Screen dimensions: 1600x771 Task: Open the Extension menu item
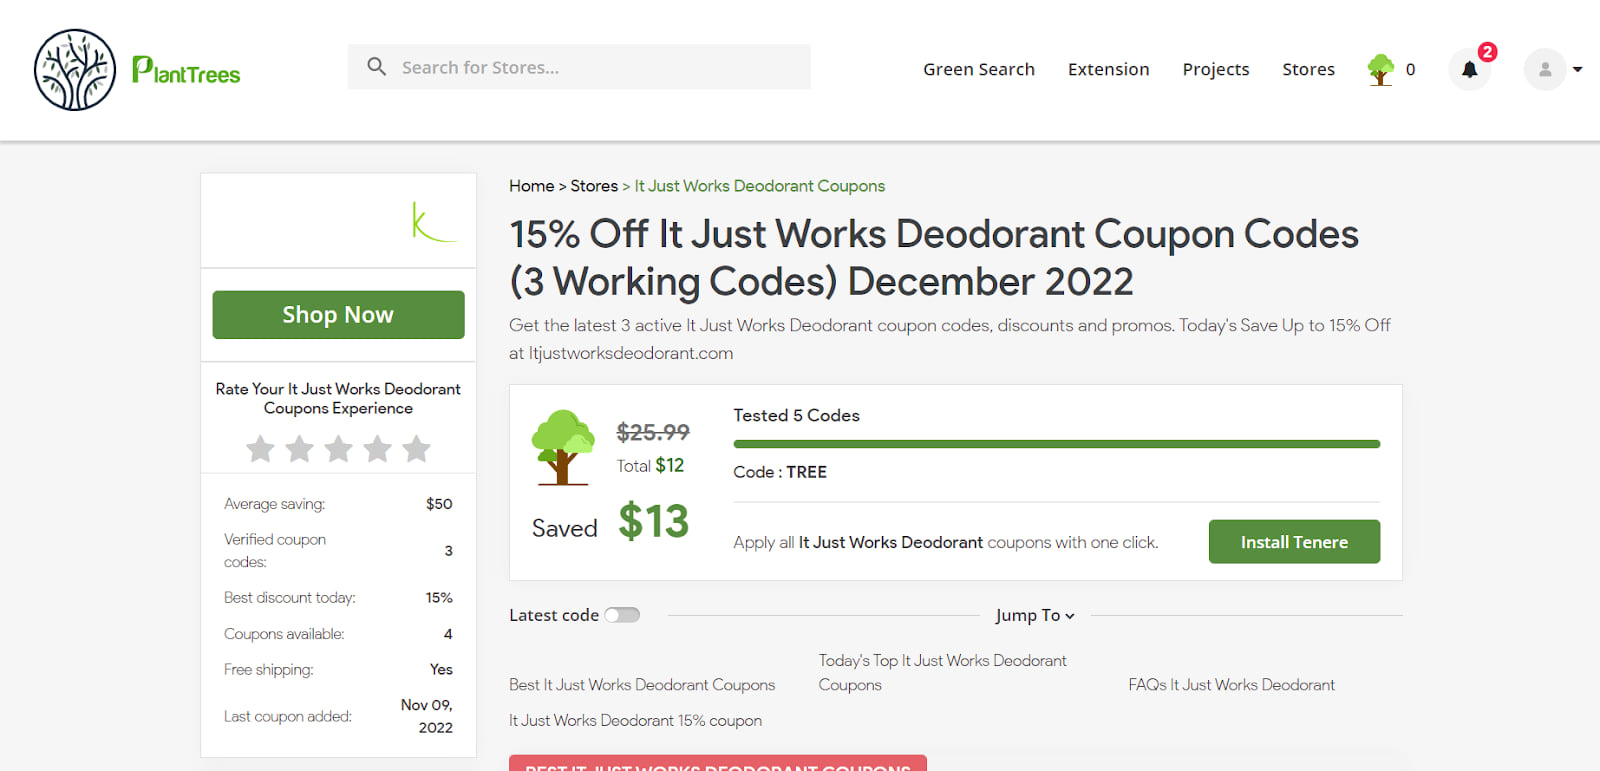1108,69
